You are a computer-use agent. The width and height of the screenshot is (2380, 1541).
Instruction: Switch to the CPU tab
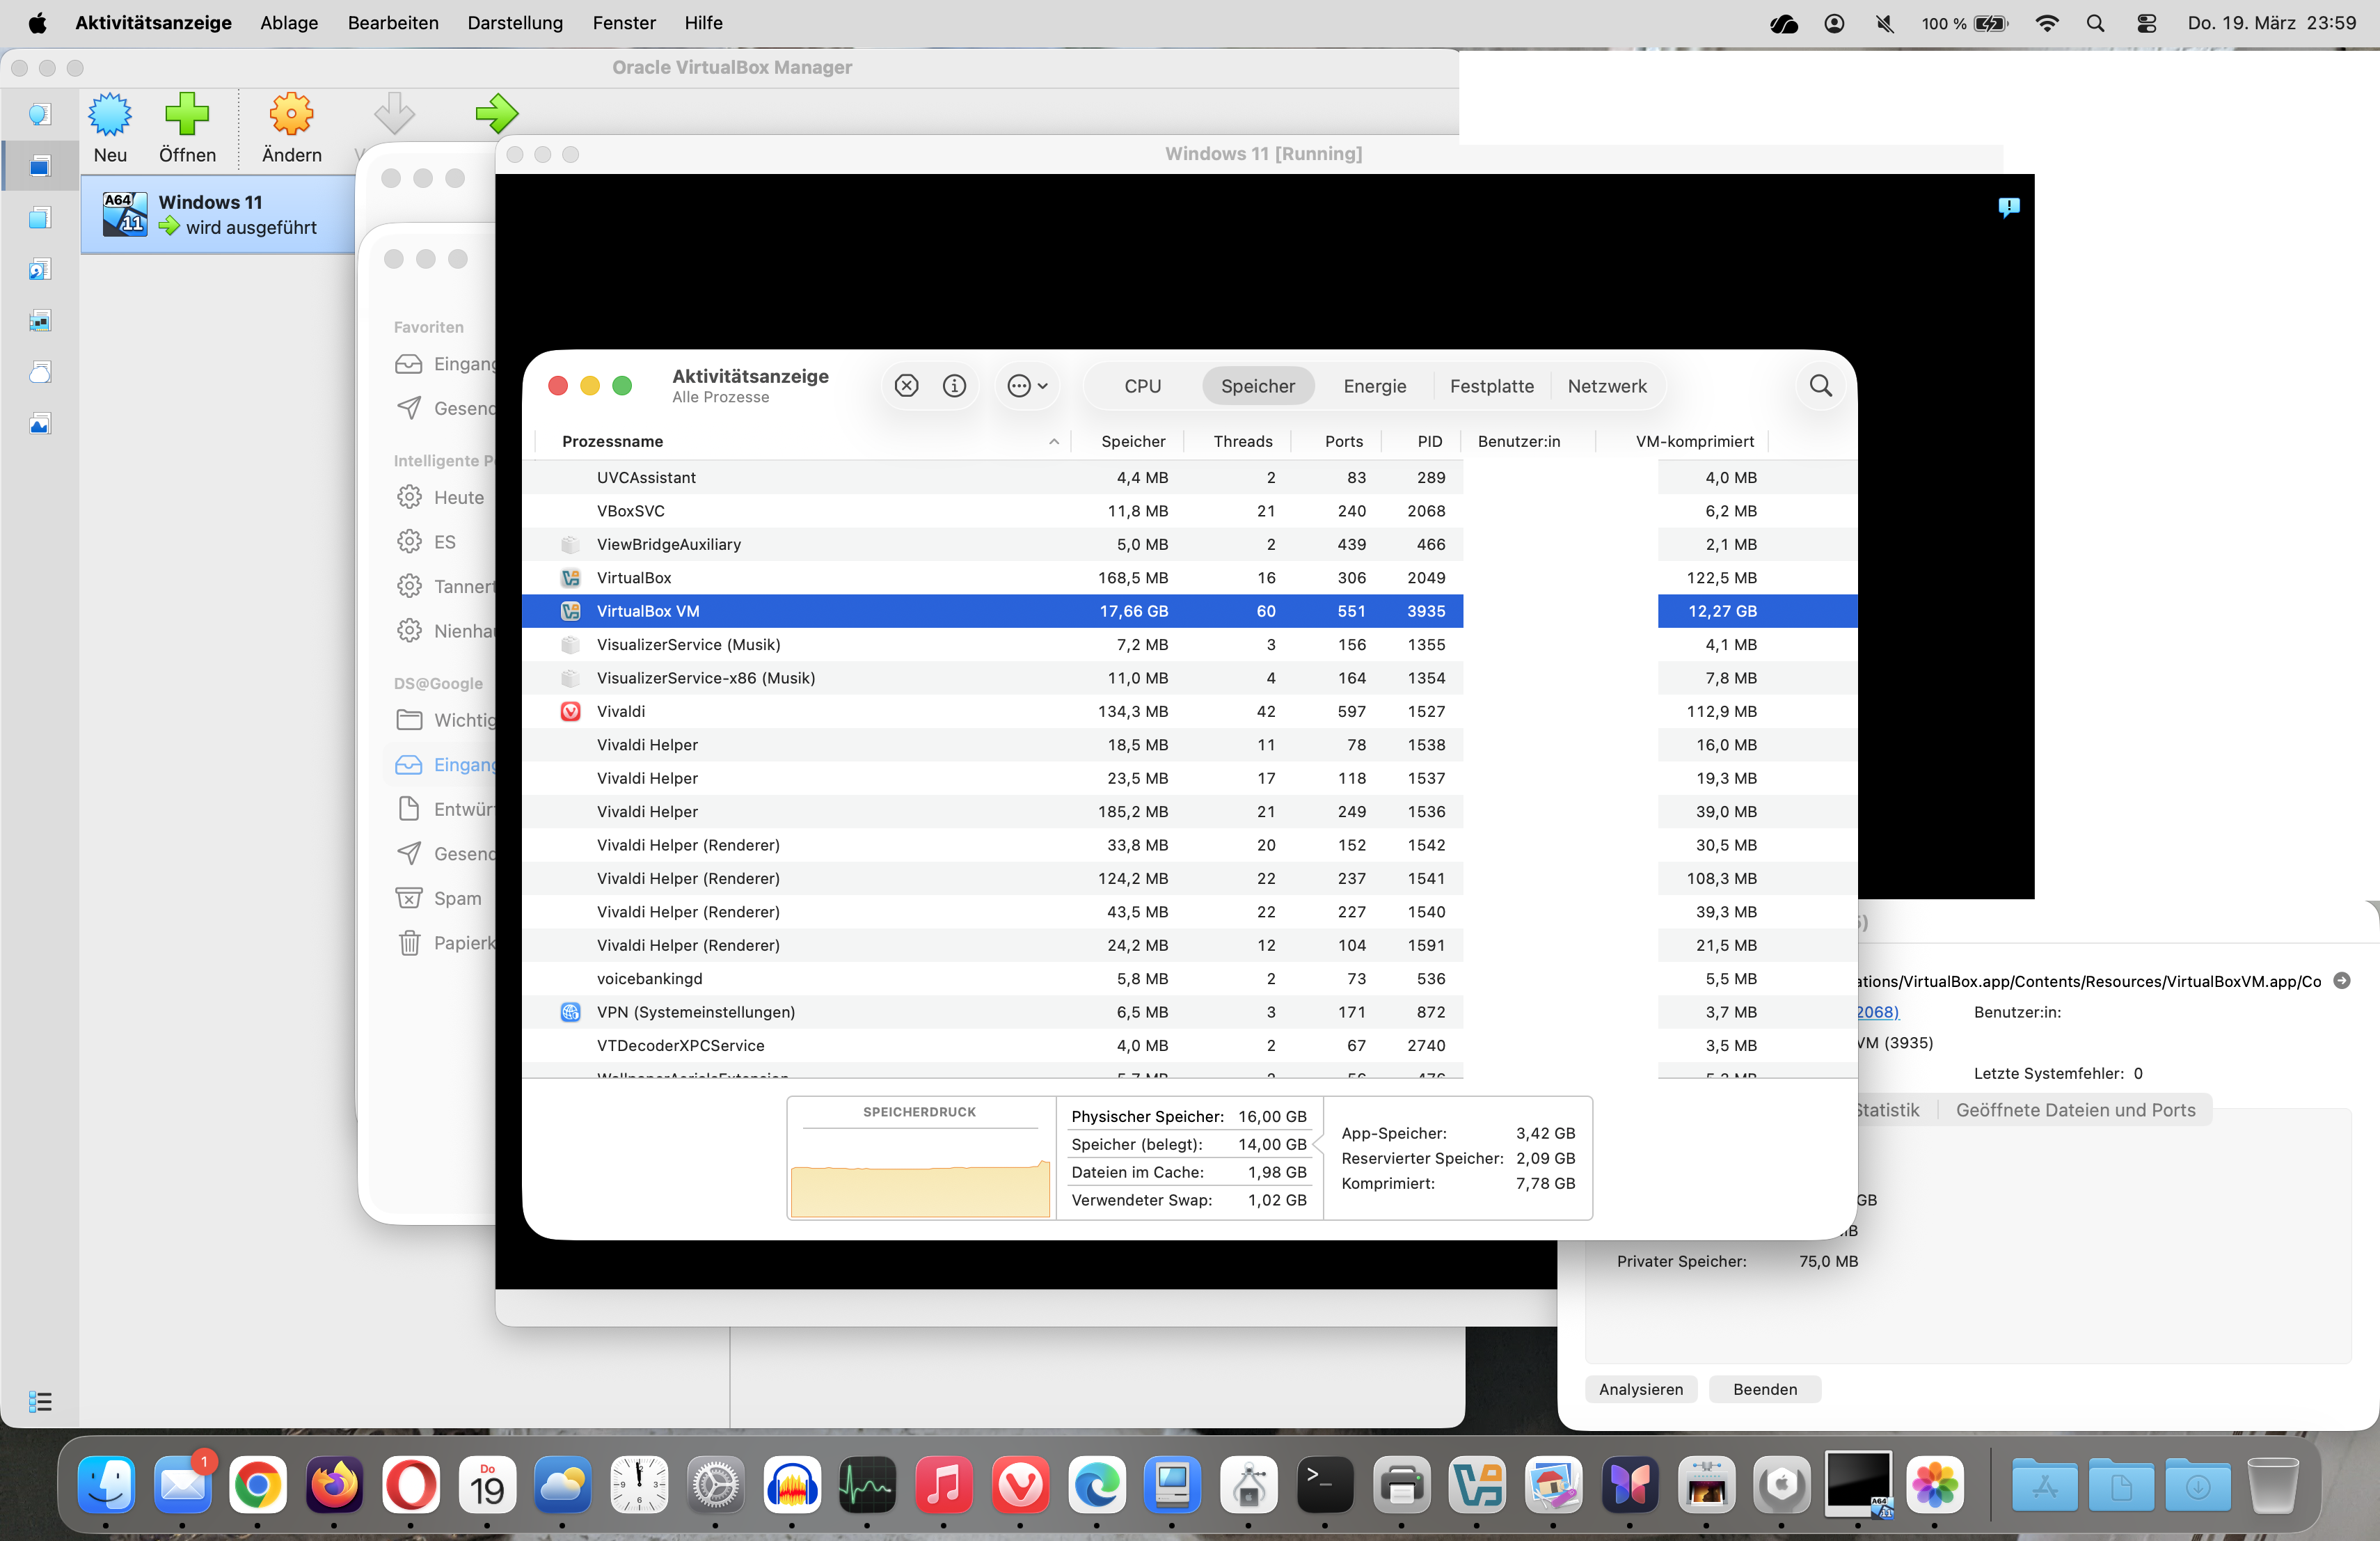coord(1142,386)
